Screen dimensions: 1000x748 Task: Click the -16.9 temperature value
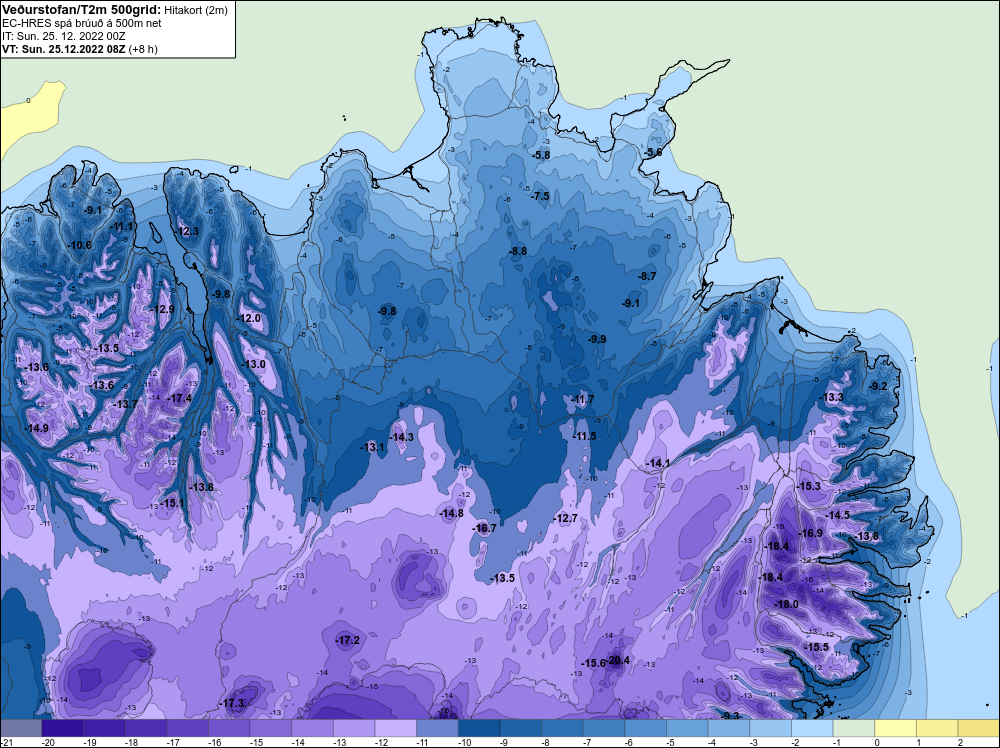pyautogui.click(x=811, y=533)
